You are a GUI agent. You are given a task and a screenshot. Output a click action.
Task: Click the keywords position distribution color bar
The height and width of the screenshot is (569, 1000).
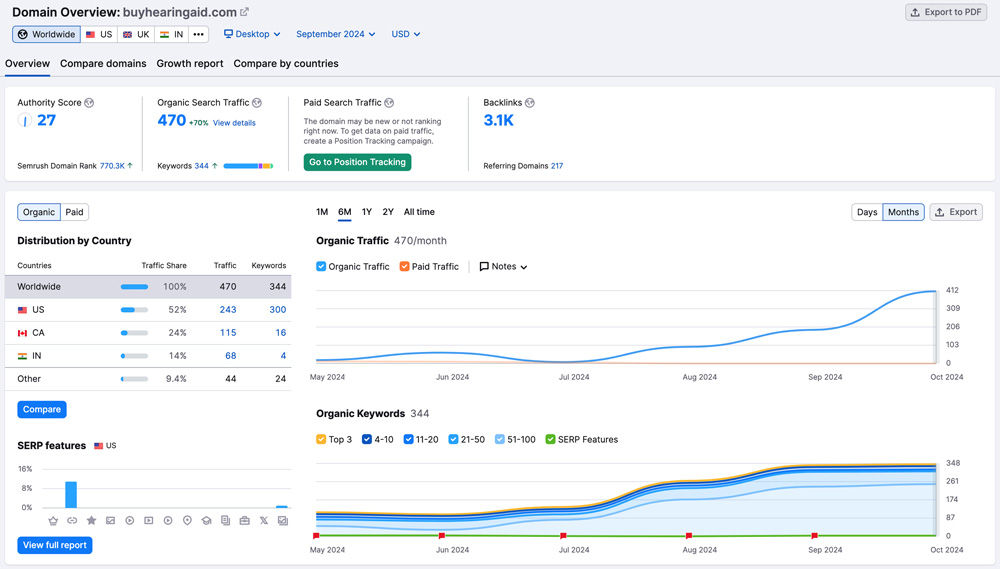pos(248,166)
